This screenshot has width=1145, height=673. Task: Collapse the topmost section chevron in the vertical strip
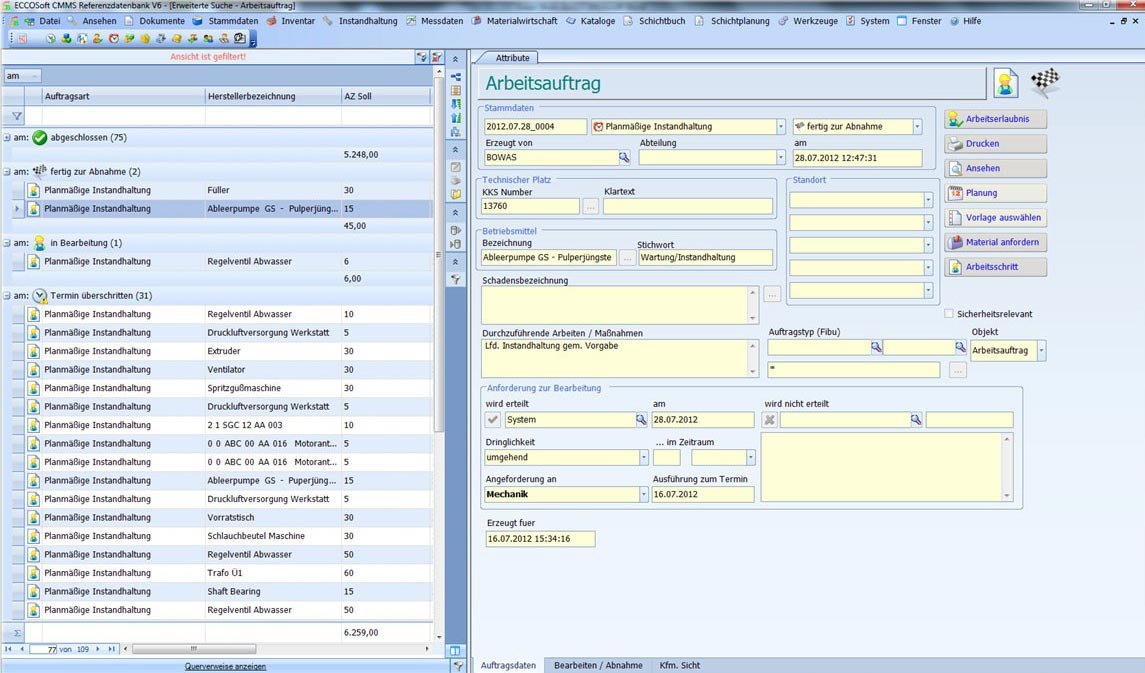pos(456,59)
